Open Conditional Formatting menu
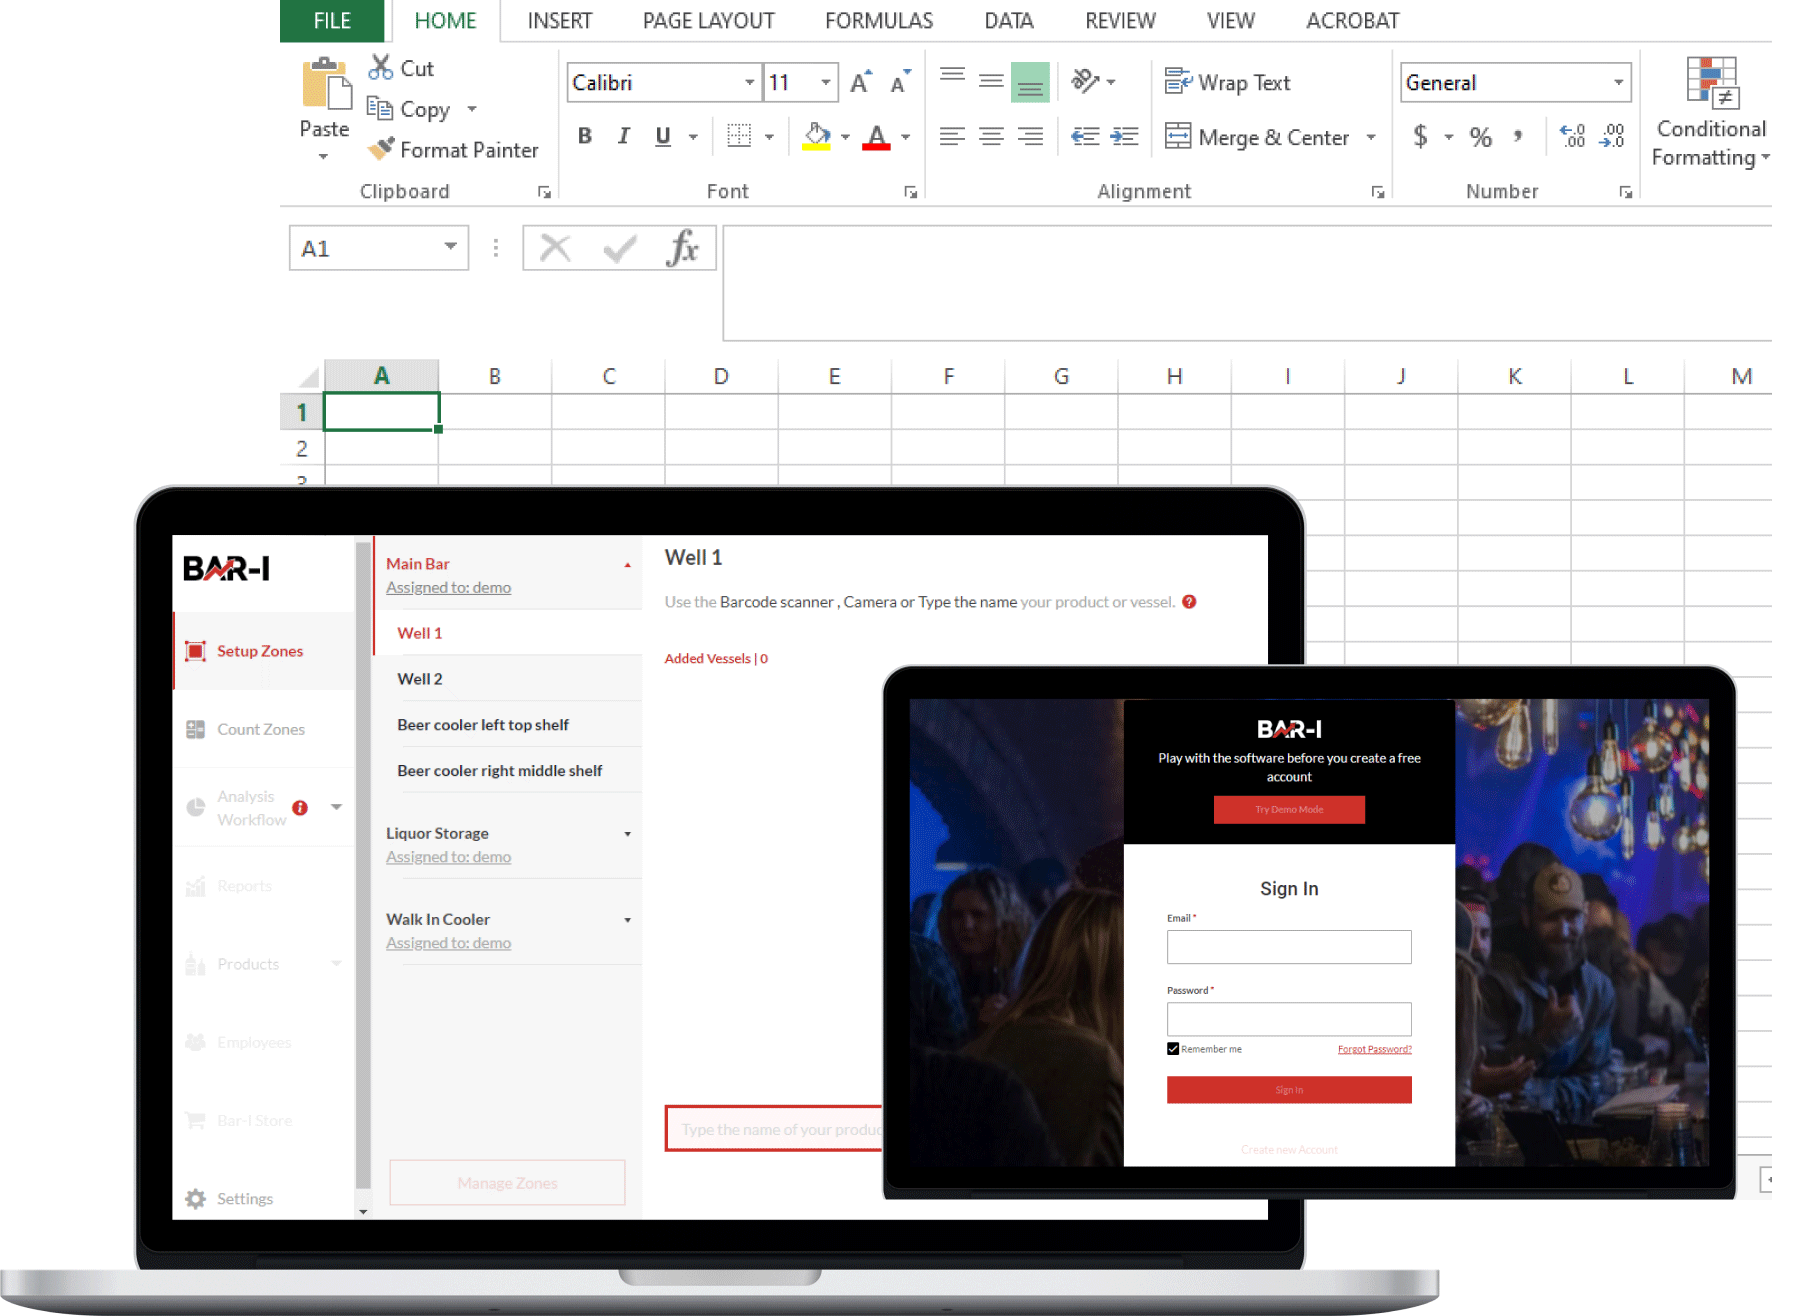The image size is (1806, 1316). tap(1711, 112)
